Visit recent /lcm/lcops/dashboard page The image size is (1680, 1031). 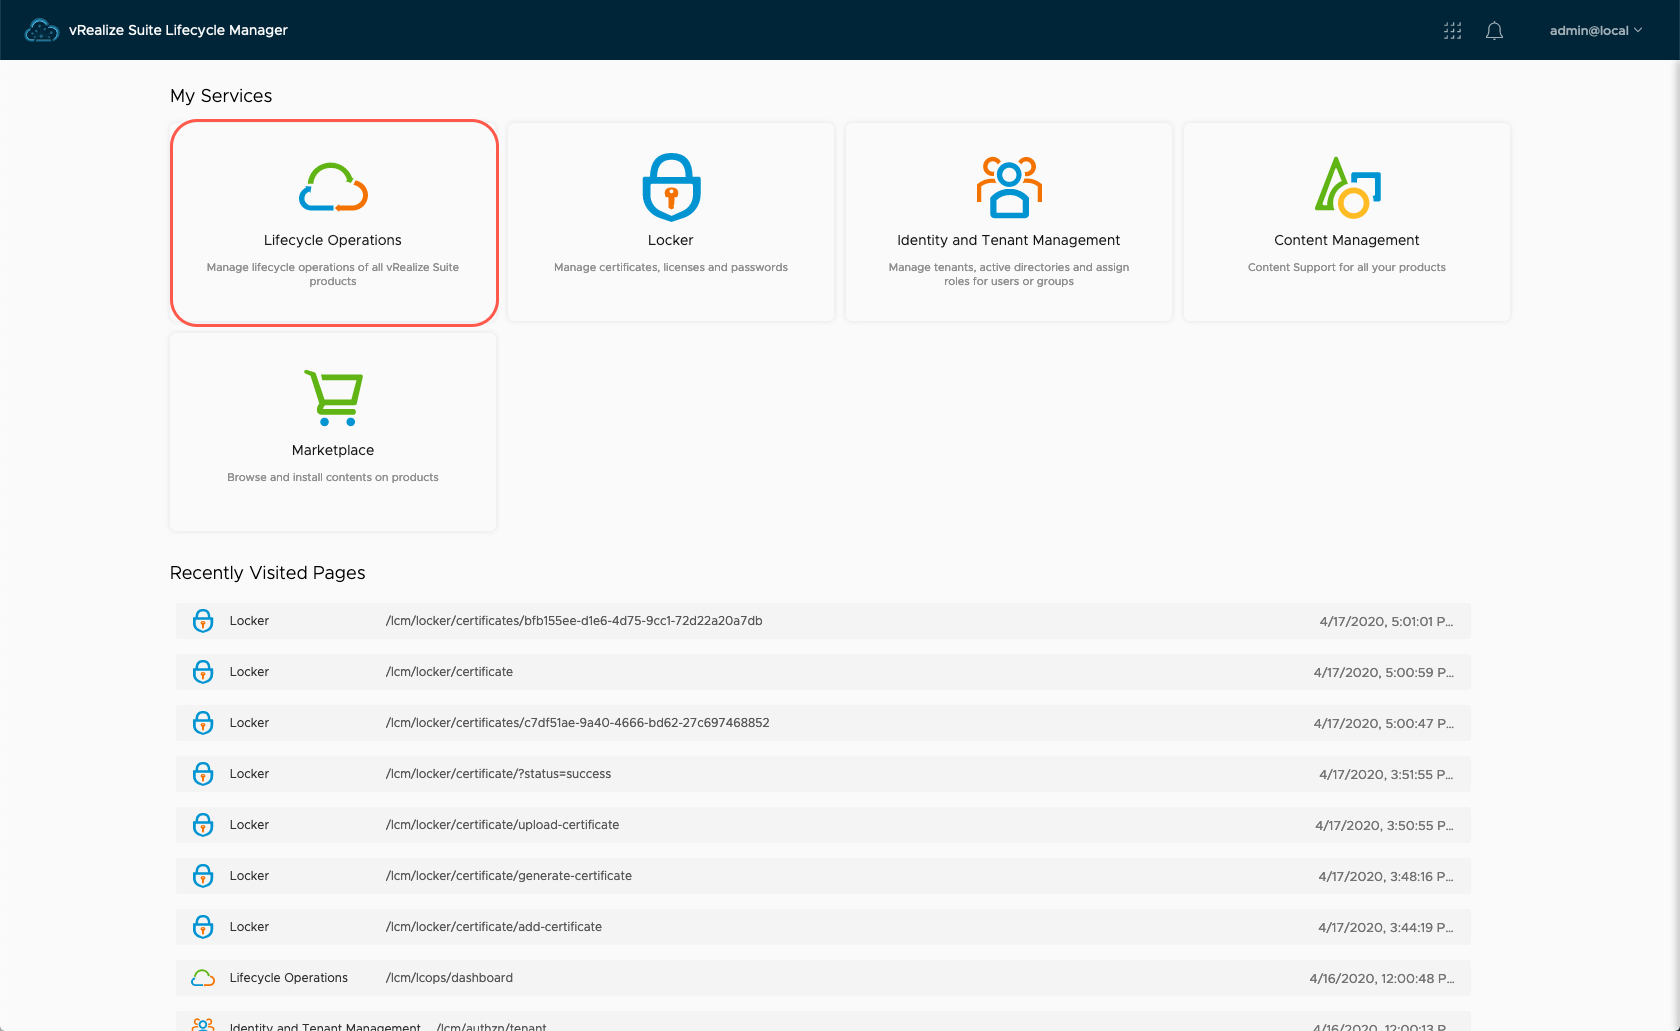449,978
